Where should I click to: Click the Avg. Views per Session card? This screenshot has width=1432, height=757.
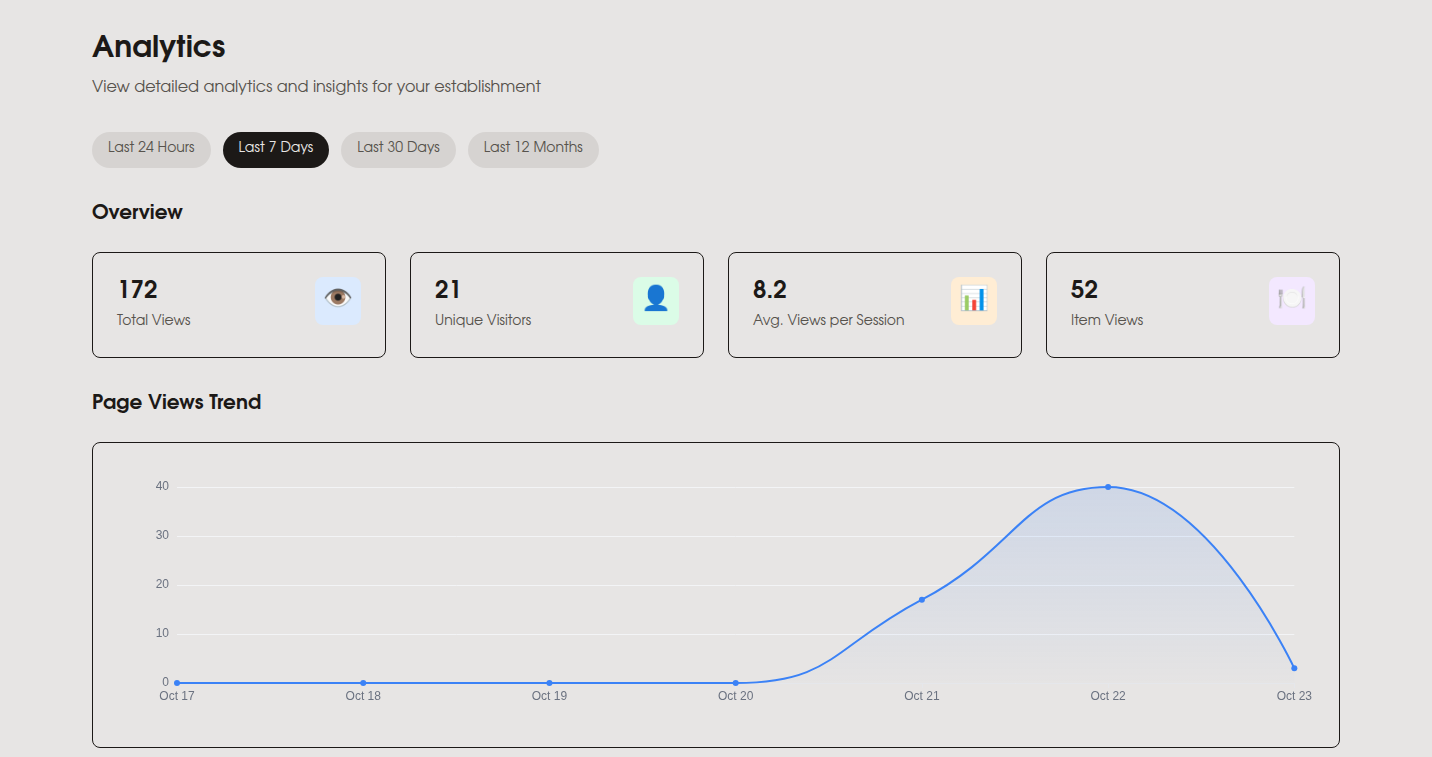coord(874,304)
